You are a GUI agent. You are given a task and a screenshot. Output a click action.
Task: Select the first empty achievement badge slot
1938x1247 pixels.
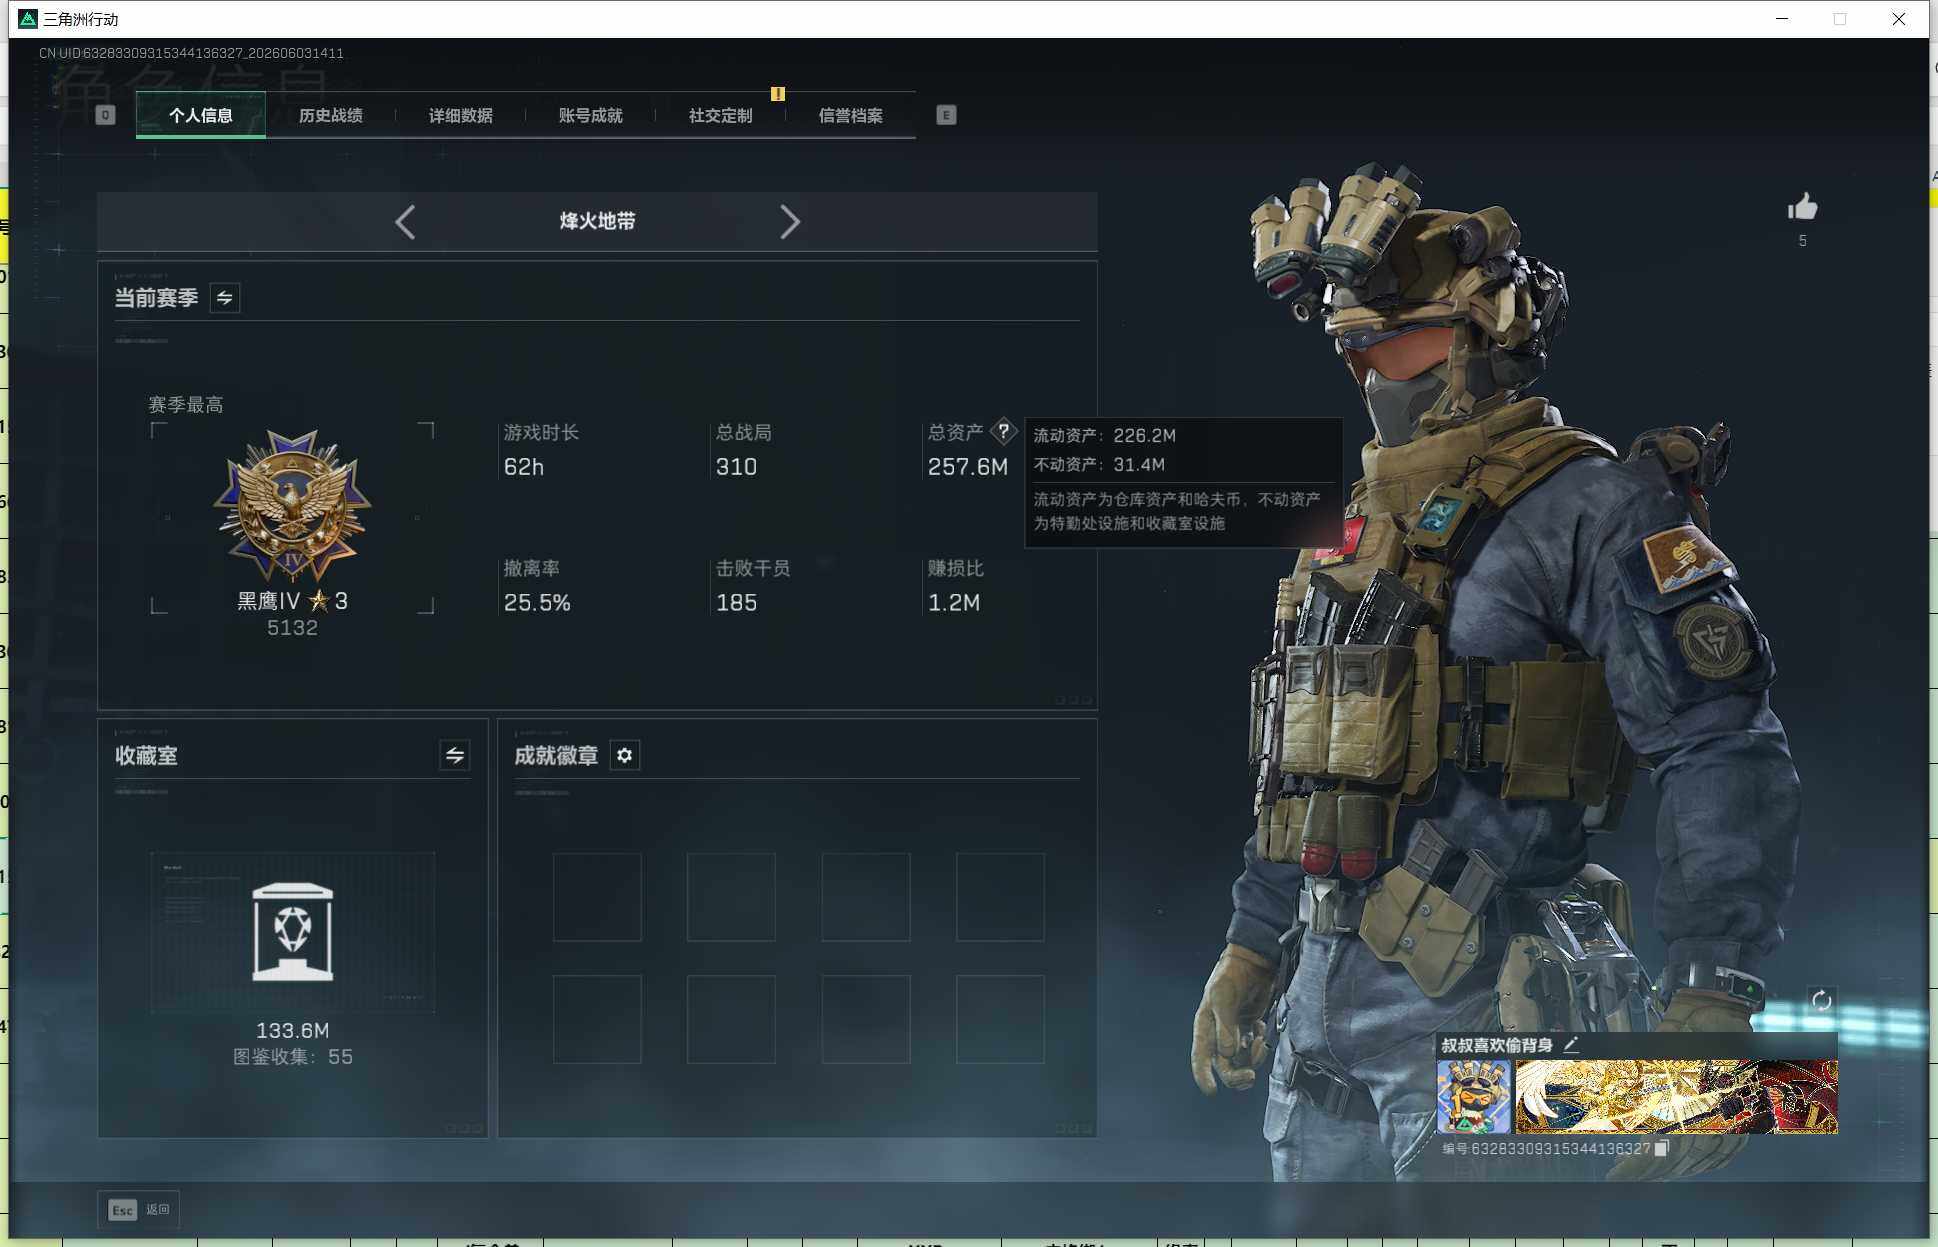[x=597, y=897]
